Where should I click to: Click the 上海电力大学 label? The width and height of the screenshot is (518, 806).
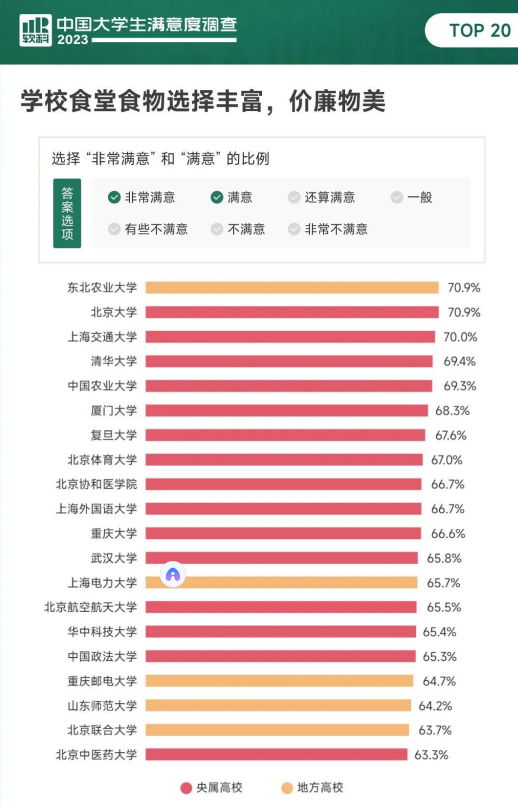point(102,583)
